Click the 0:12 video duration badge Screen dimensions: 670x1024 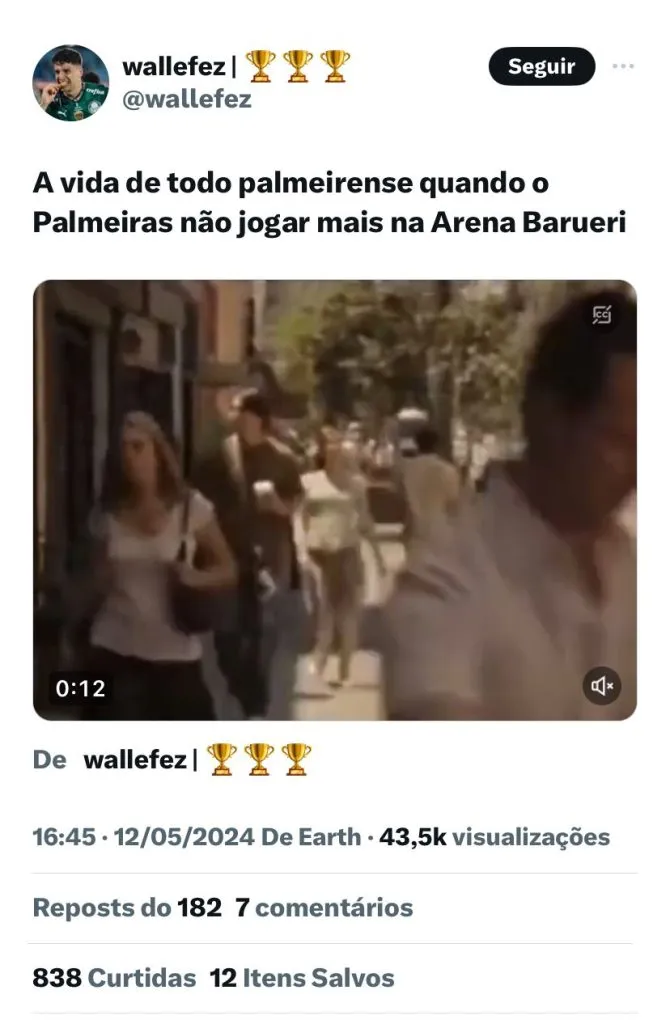[80, 688]
